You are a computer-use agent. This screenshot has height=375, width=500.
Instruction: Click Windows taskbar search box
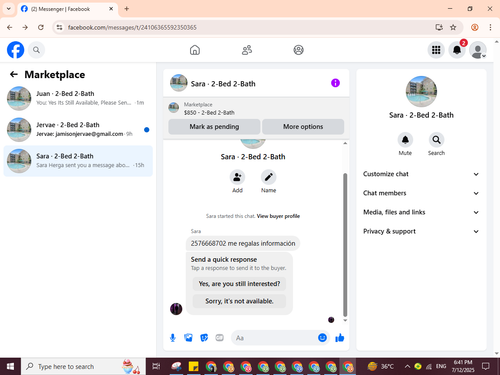pyautogui.click(x=83, y=367)
